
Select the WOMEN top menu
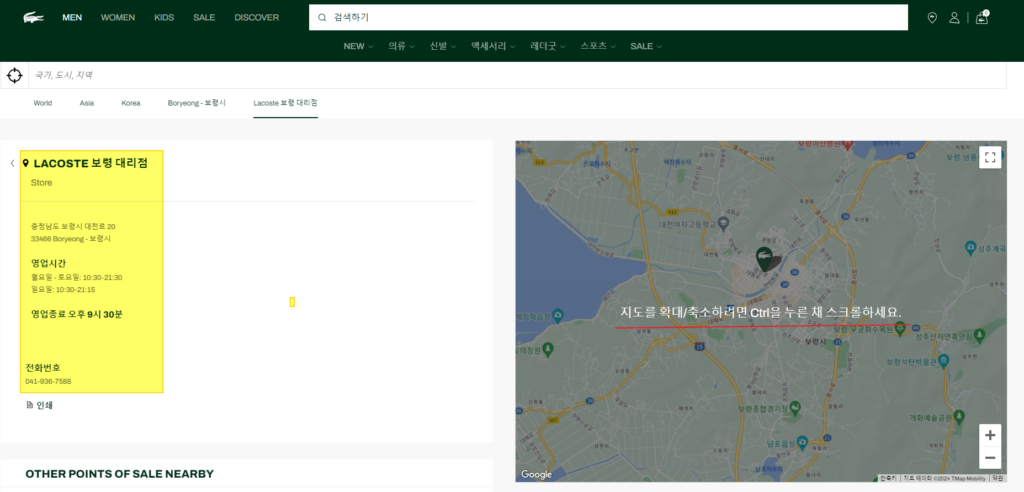tap(118, 18)
